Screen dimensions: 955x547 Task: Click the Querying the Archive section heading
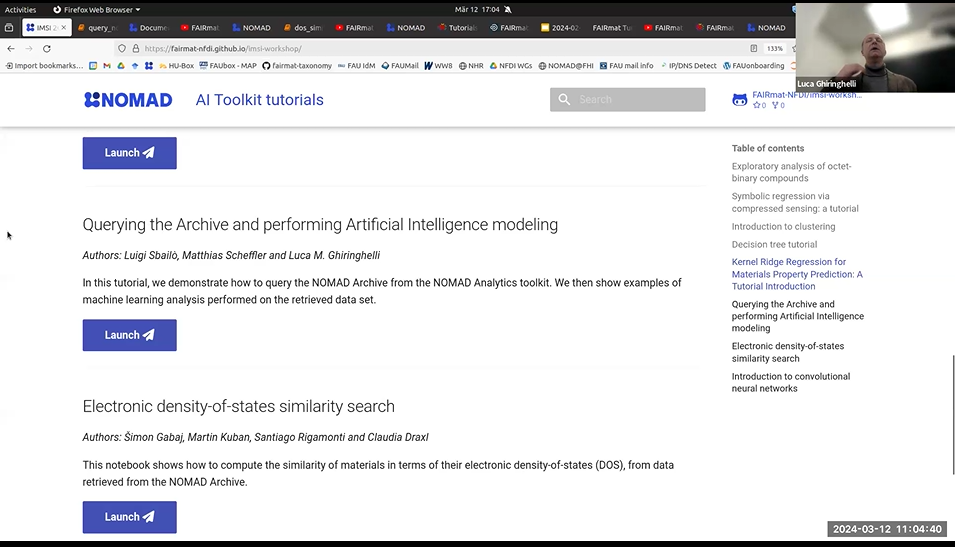tap(320, 225)
